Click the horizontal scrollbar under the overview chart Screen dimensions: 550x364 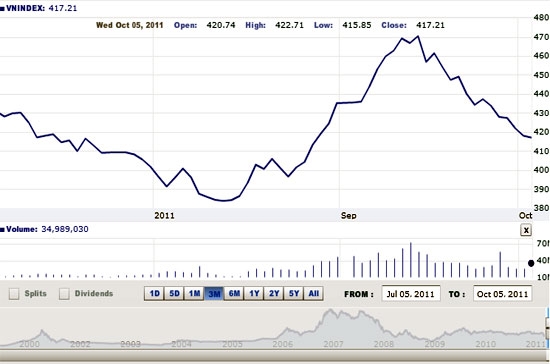coord(272,355)
